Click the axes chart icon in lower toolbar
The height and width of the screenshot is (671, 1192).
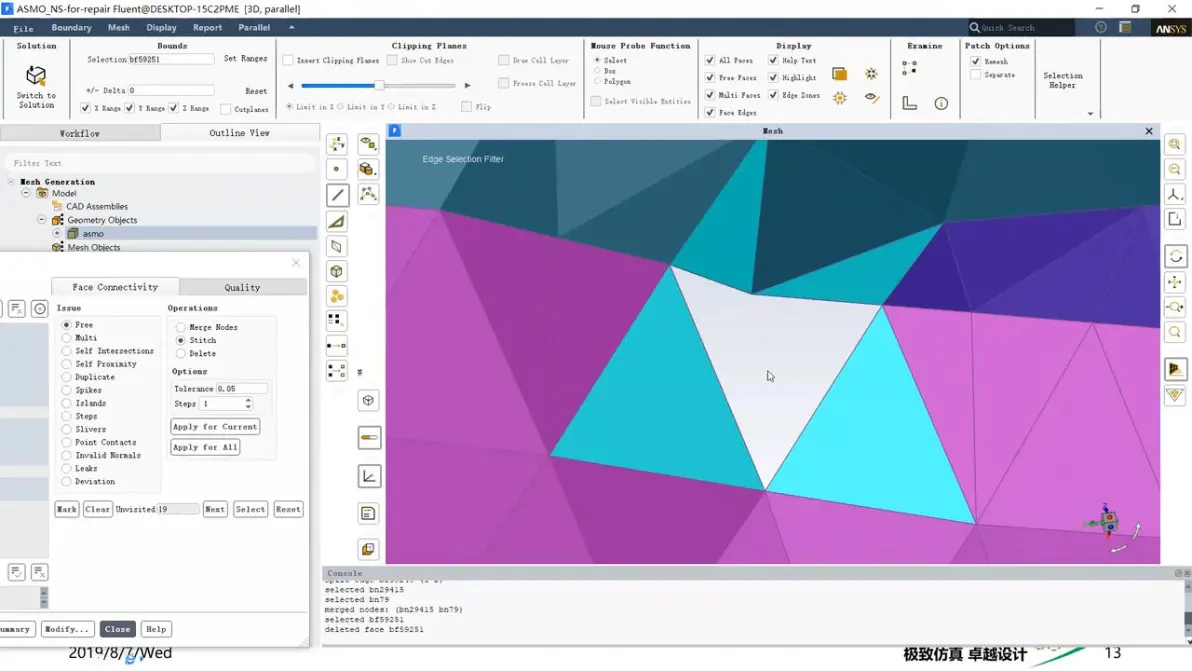point(369,476)
